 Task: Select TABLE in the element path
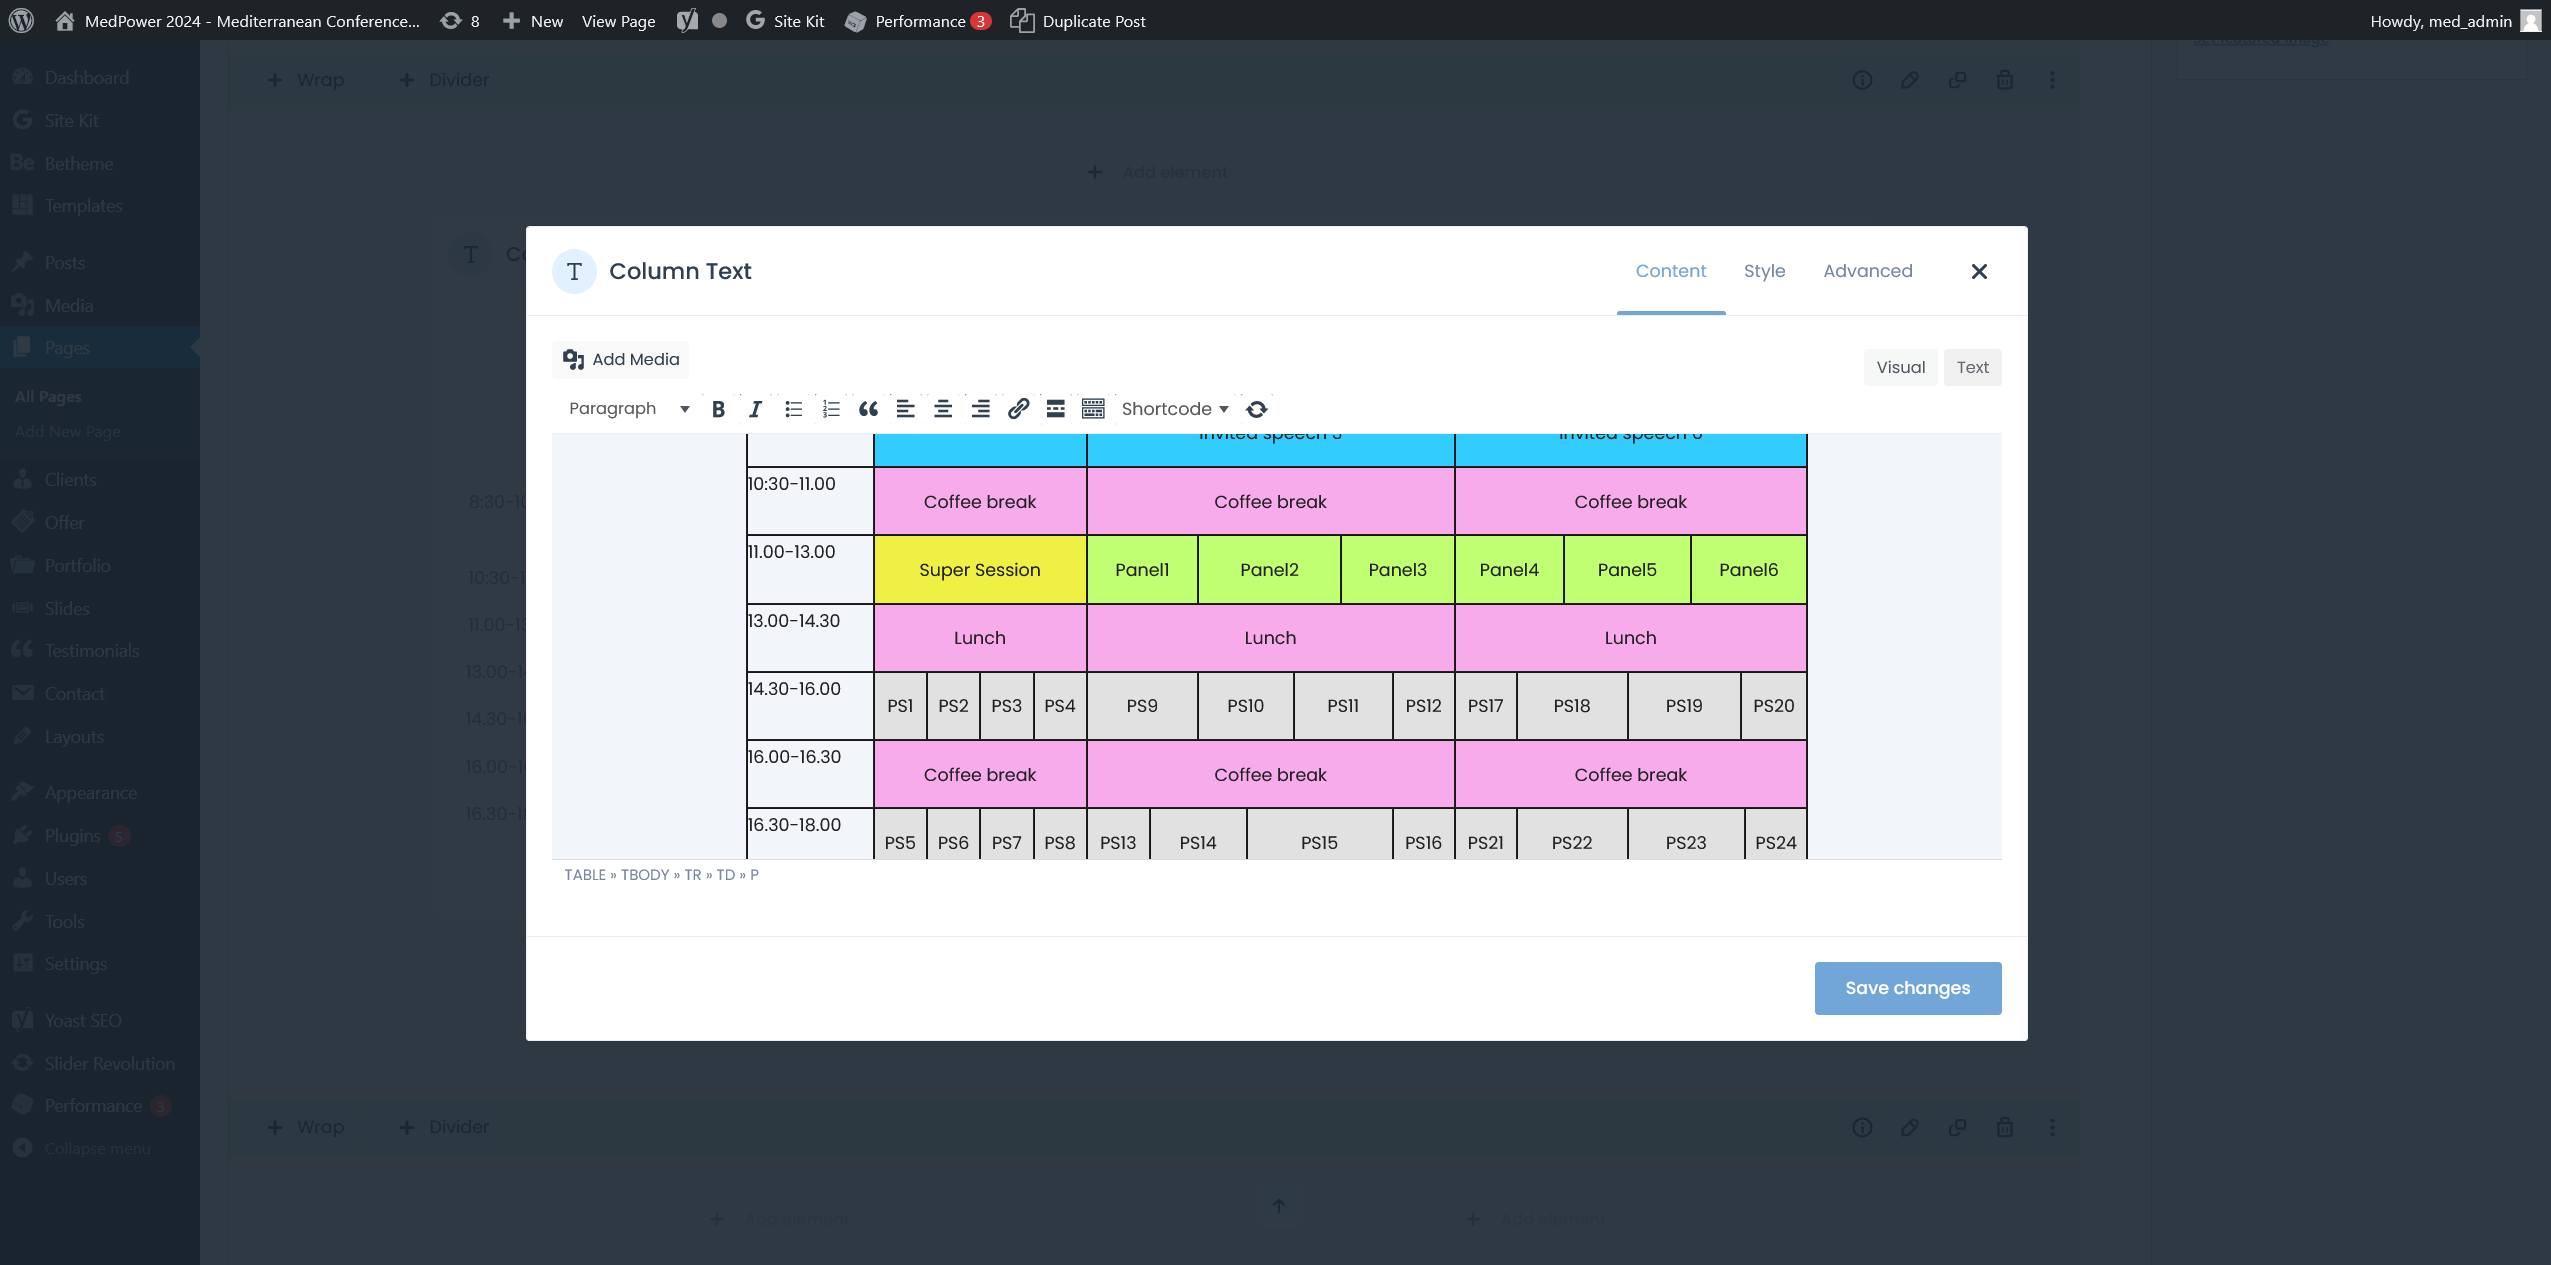click(x=585, y=875)
